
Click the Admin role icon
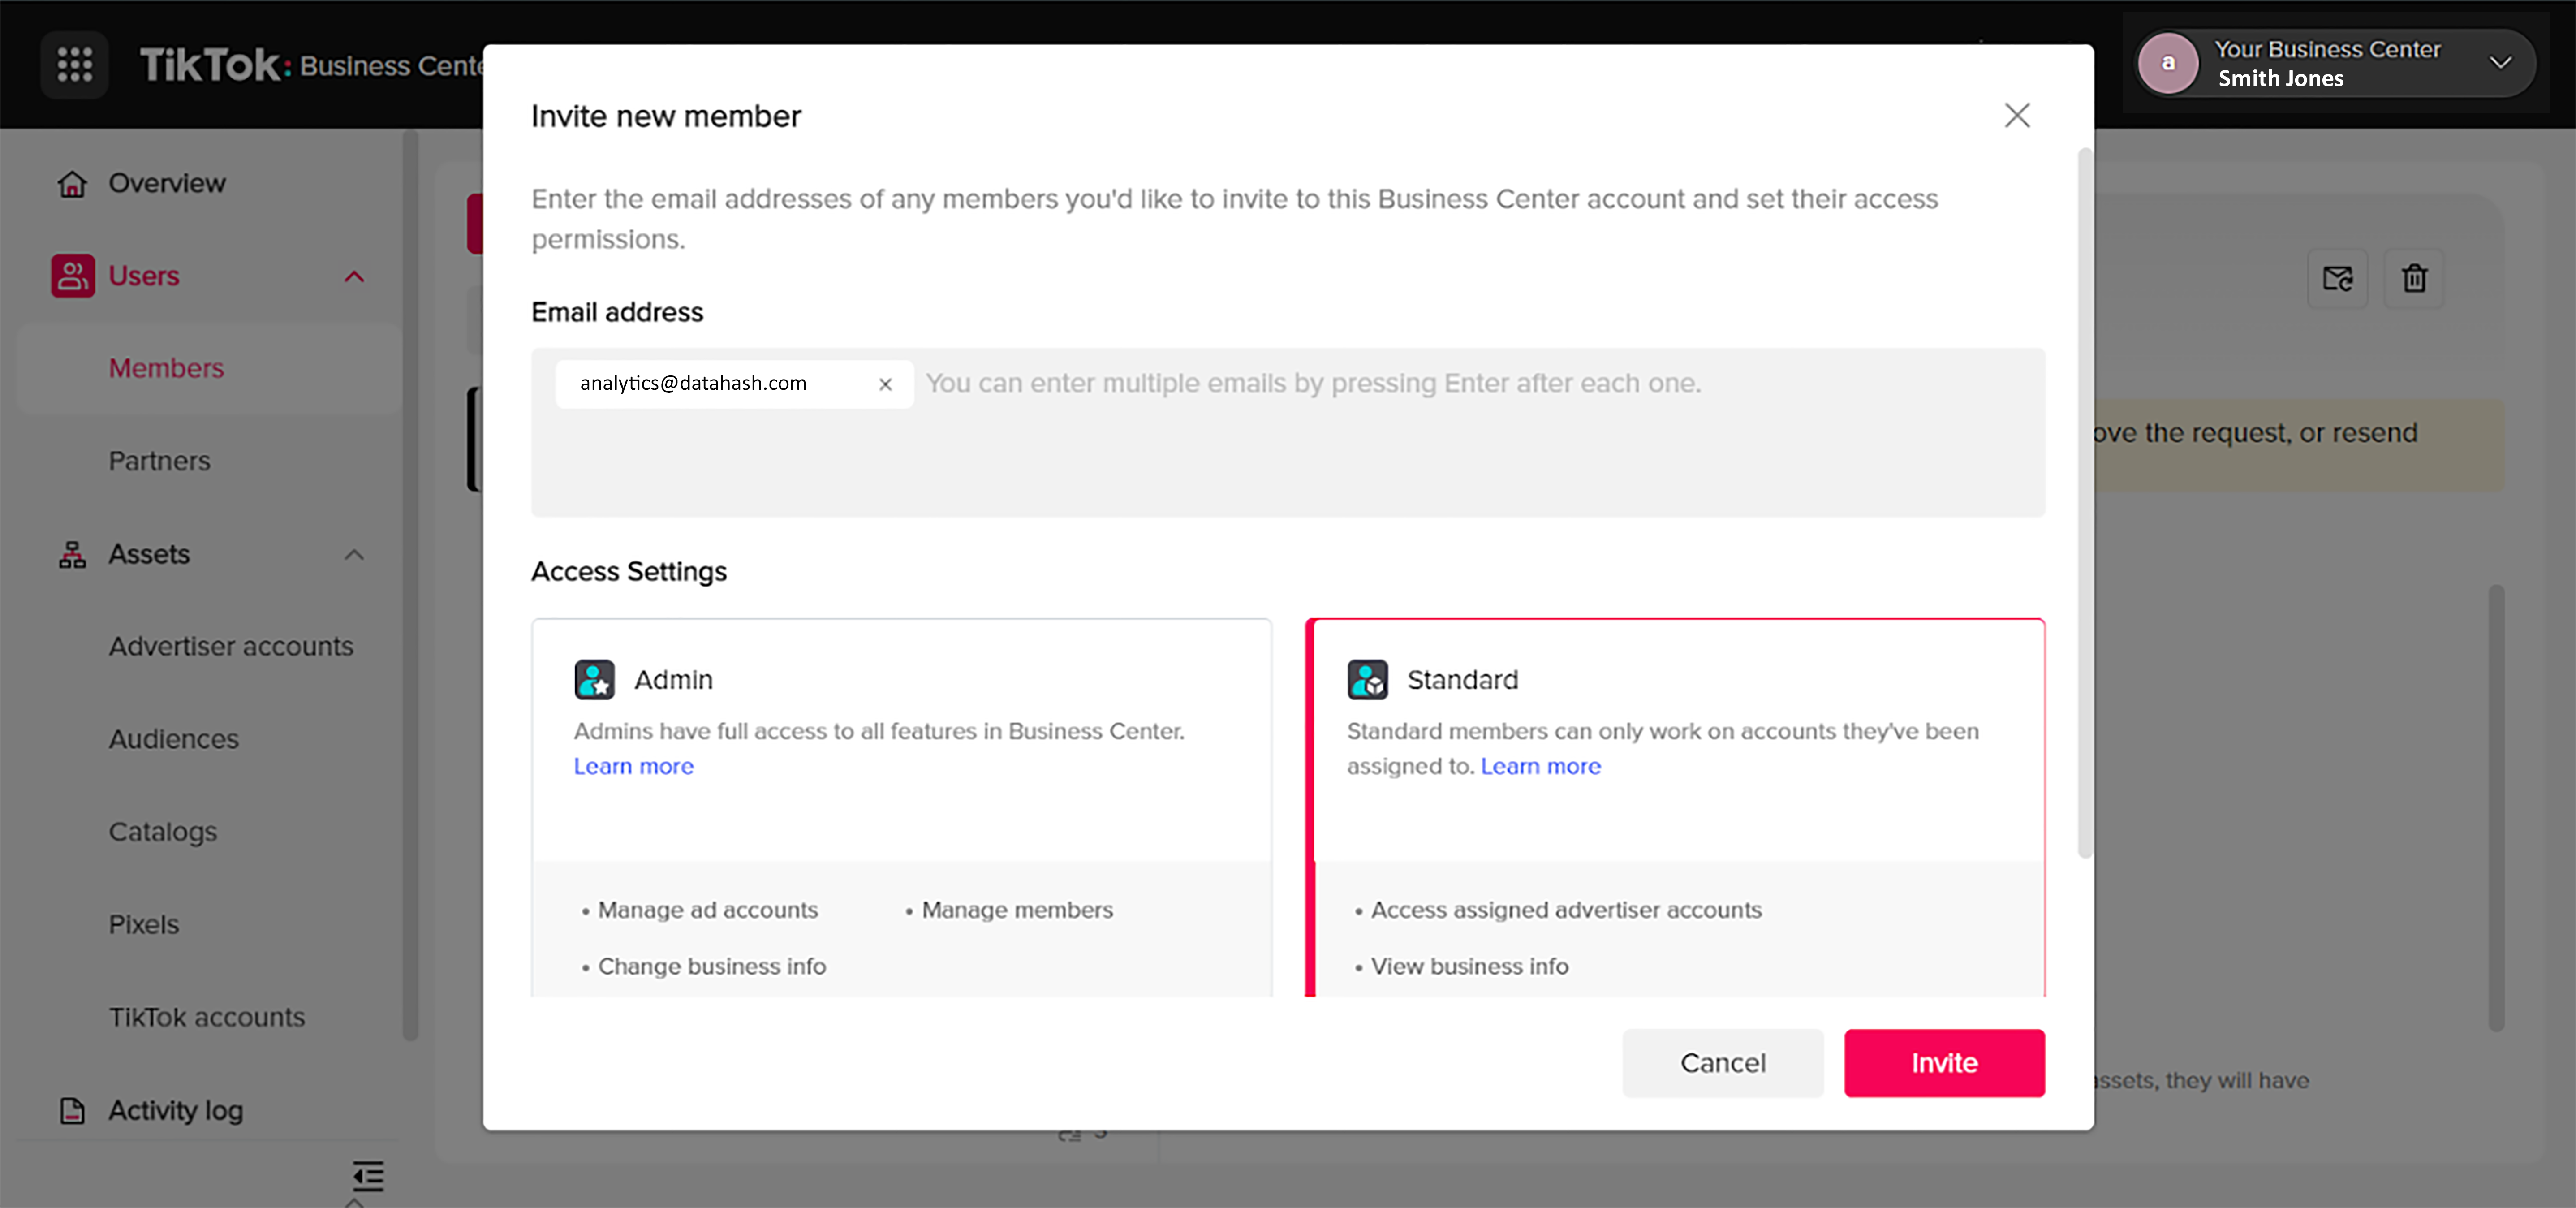[594, 680]
